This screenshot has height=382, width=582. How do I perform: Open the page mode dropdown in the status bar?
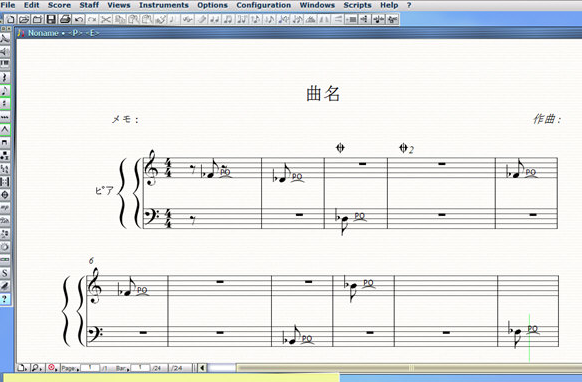click(x=22, y=368)
